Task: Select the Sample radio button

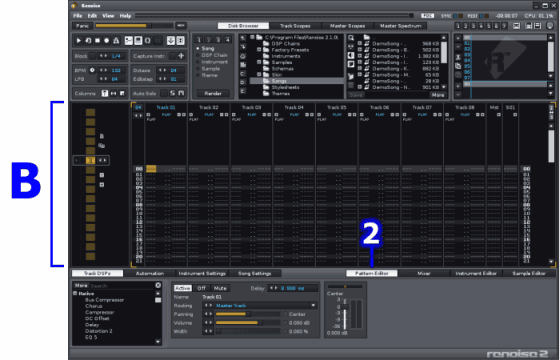Action: point(198,69)
